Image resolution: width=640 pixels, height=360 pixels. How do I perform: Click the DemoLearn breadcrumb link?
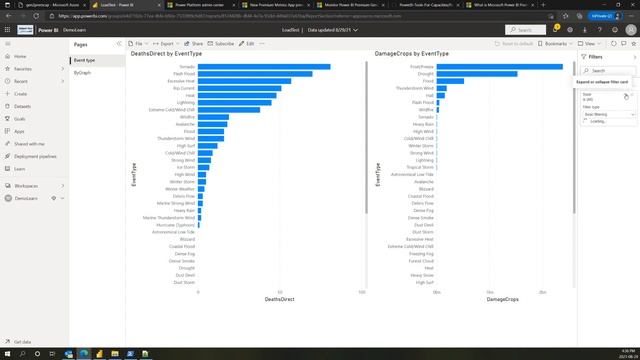[x=74, y=30]
